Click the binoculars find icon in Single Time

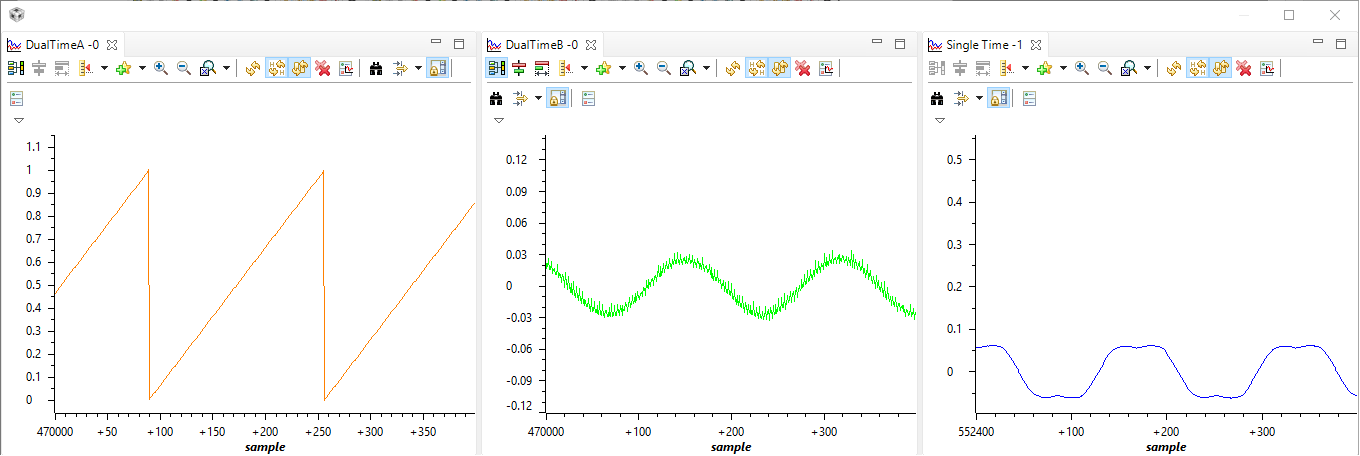tap(937, 99)
